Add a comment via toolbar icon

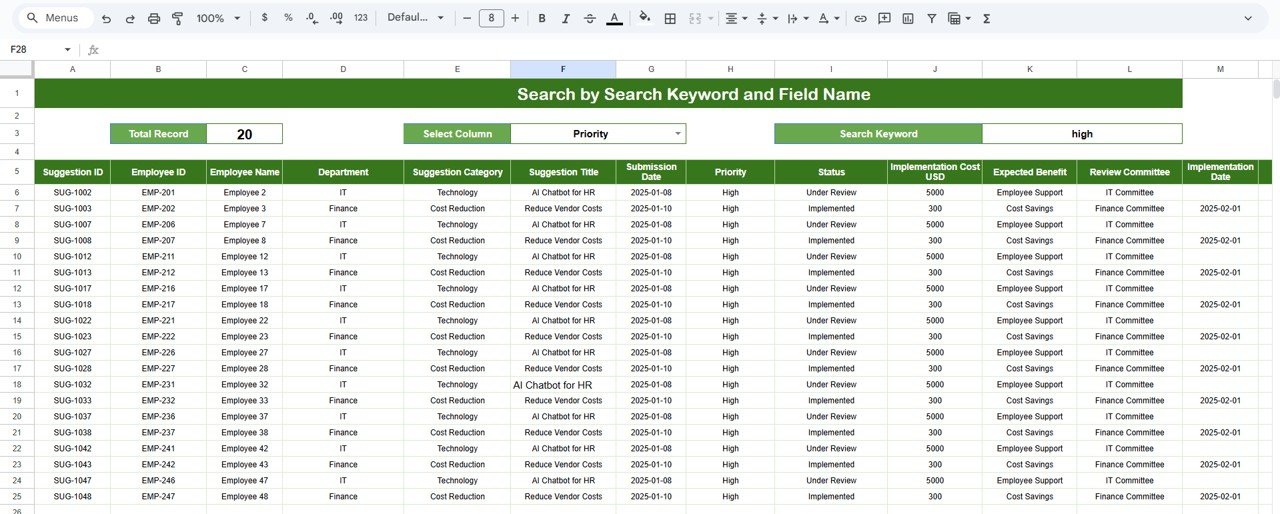(x=884, y=18)
